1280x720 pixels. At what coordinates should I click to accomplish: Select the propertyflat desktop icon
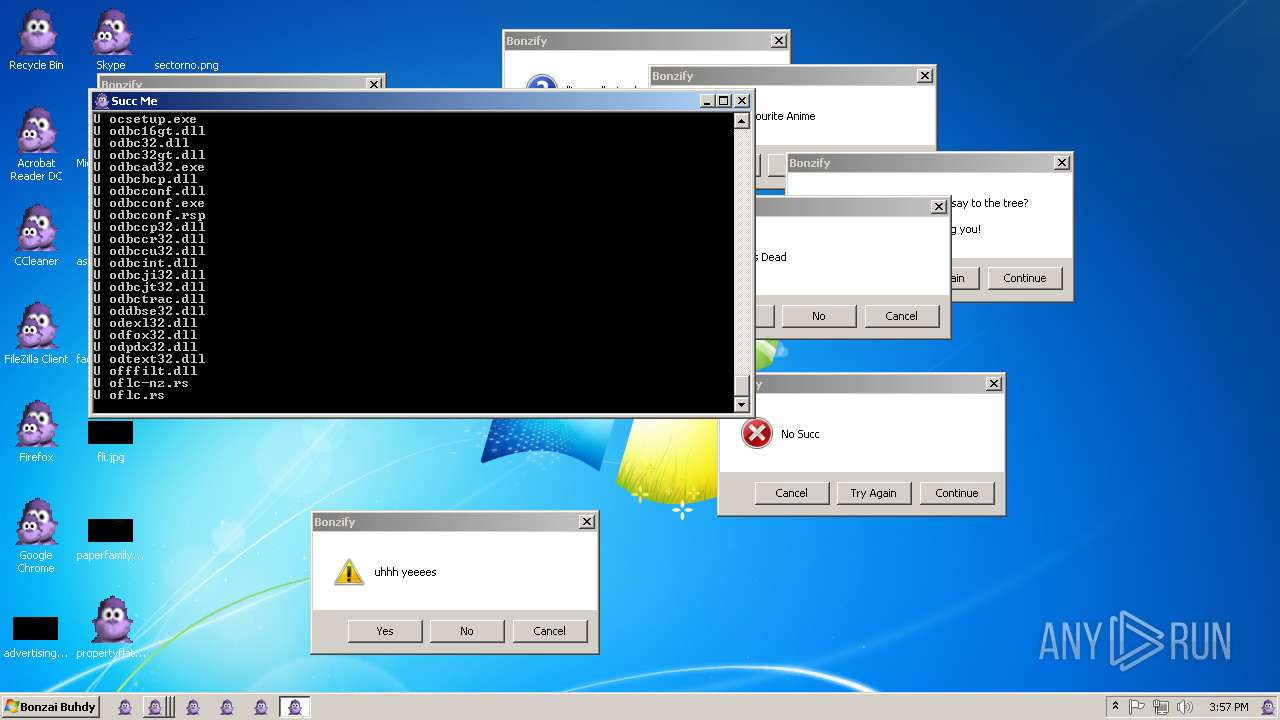(x=111, y=628)
